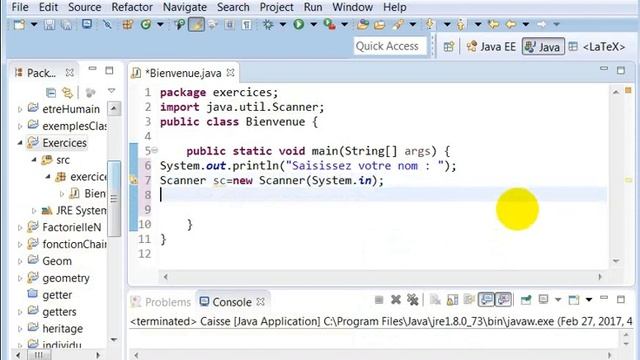Click the Skip All Breakpoints icon
The image size is (640, 360).
[107, 24]
